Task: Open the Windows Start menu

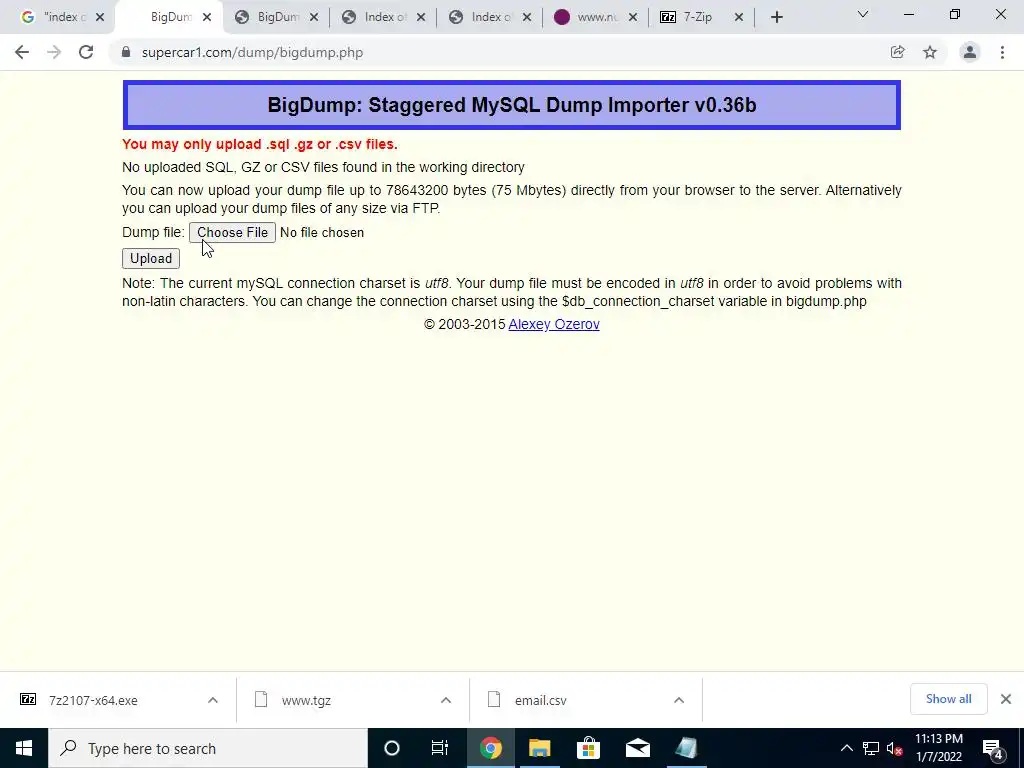Action: click(x=24, y=748)
